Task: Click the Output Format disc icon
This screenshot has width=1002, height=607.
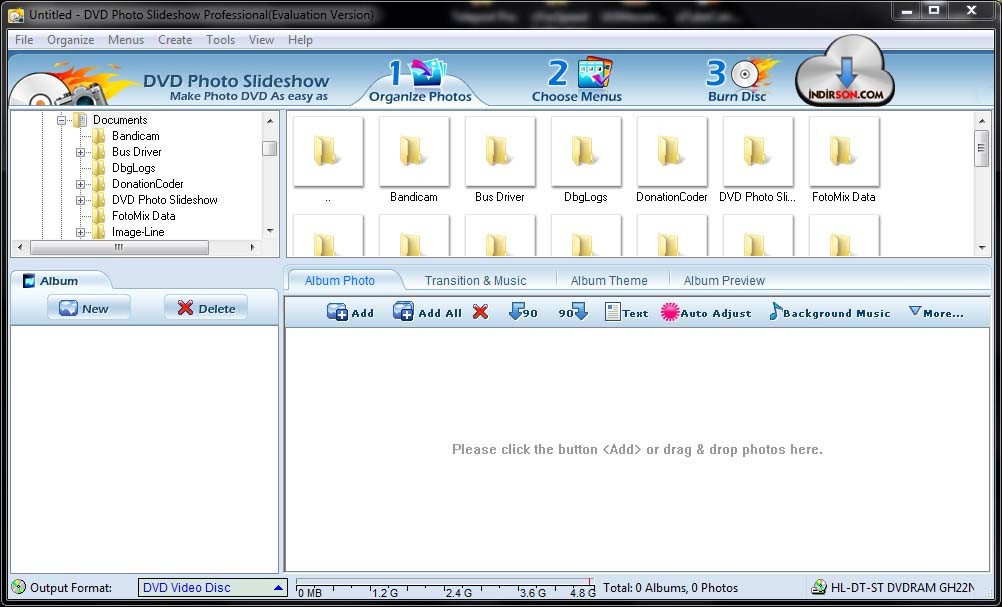Action: [x=19, y=587]
